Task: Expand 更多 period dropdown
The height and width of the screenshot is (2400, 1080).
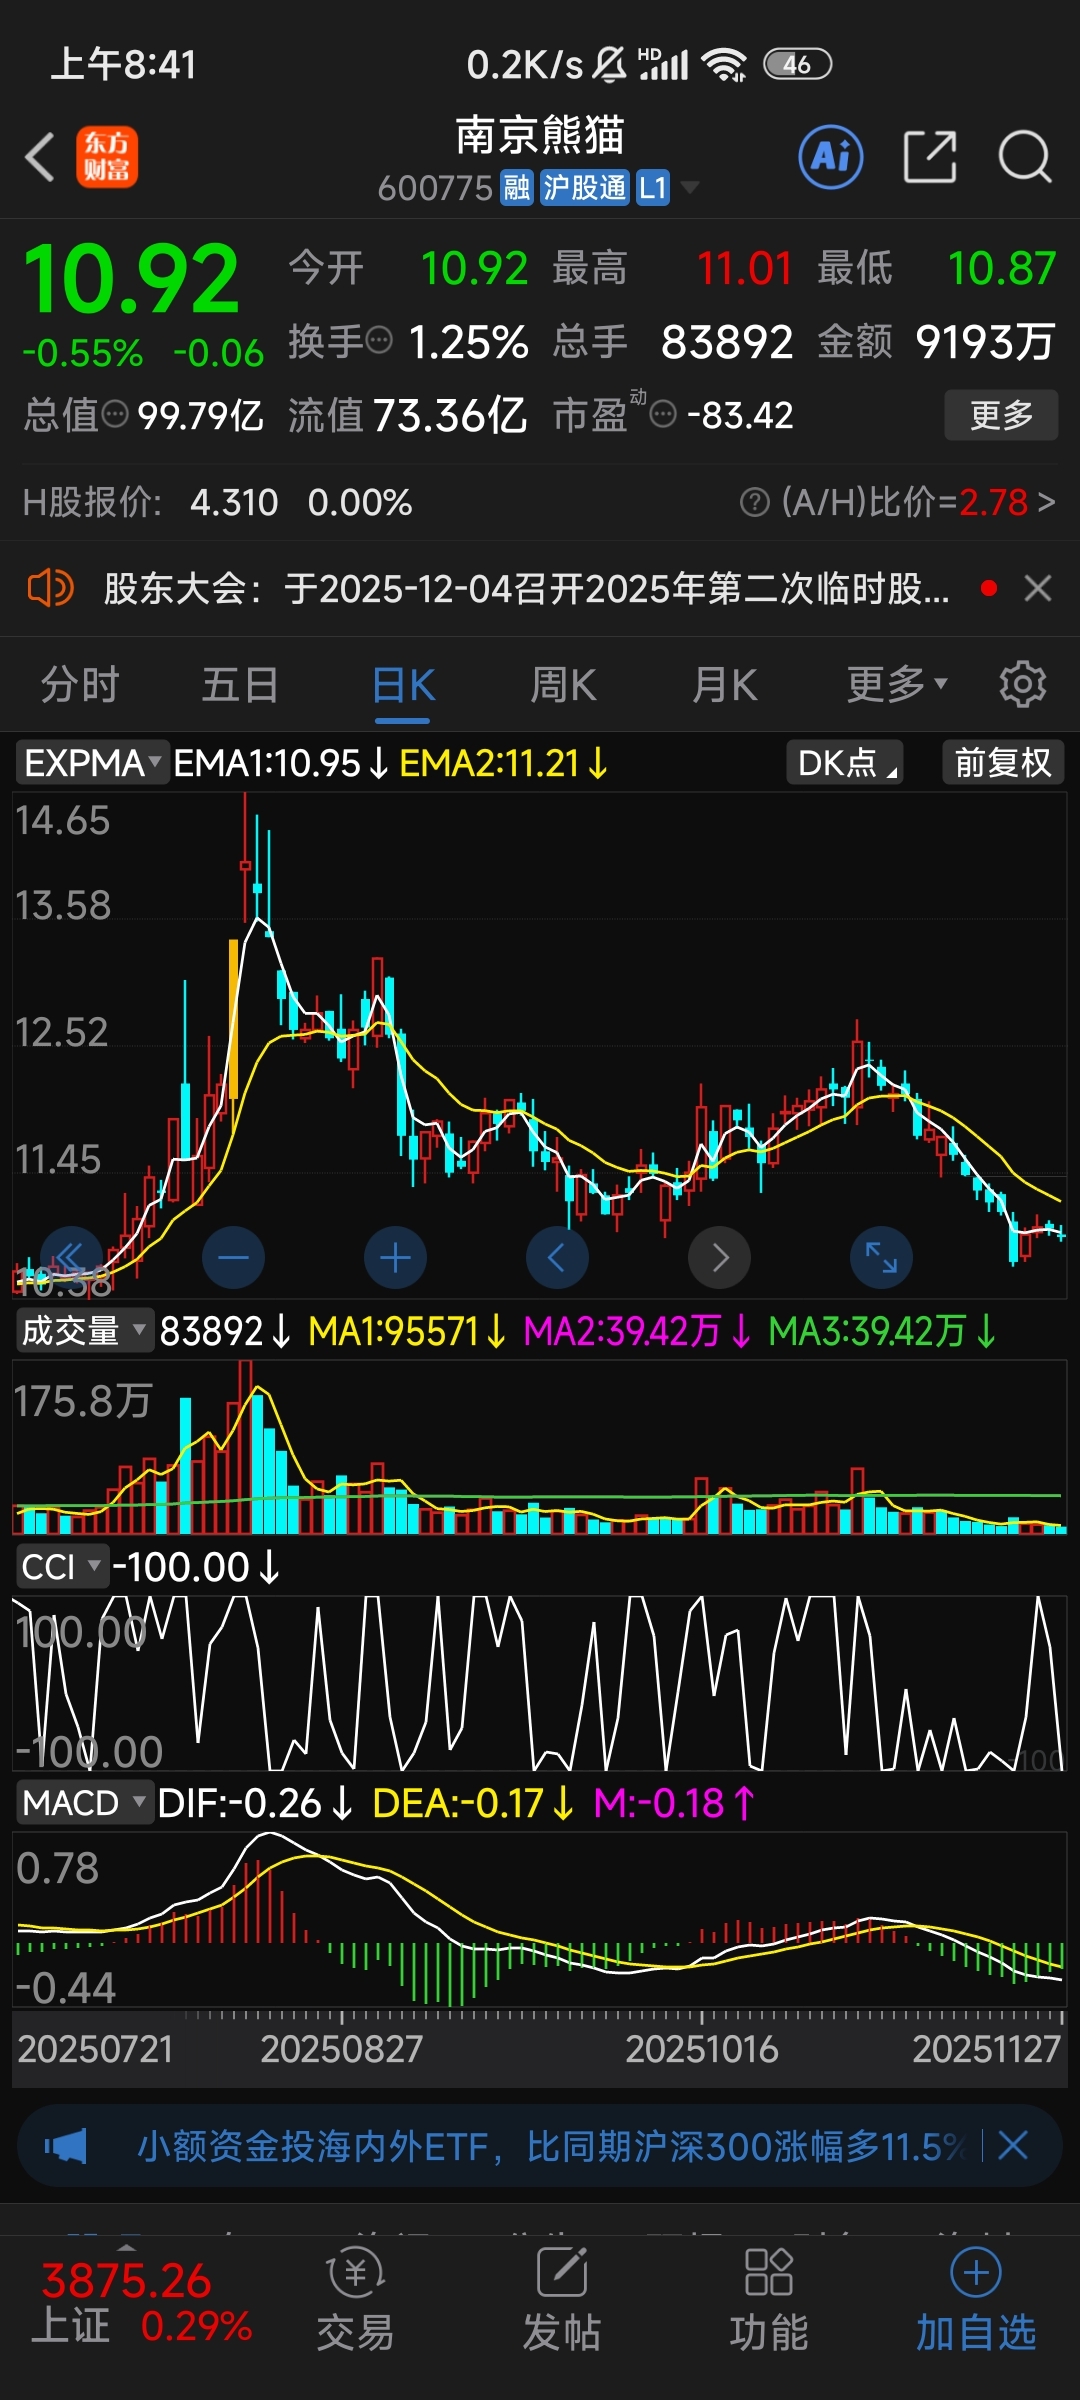Action: tap(896, 684)
